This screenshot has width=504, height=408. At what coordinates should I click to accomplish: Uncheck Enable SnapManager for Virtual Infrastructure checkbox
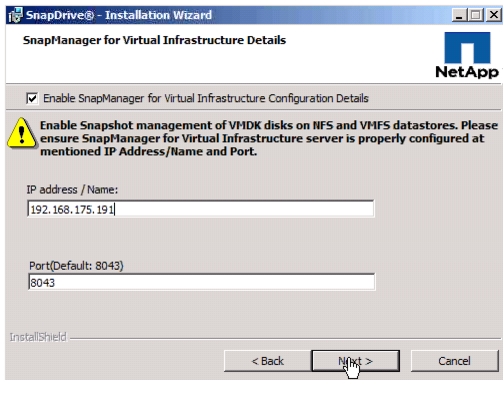tap(32, 98)
